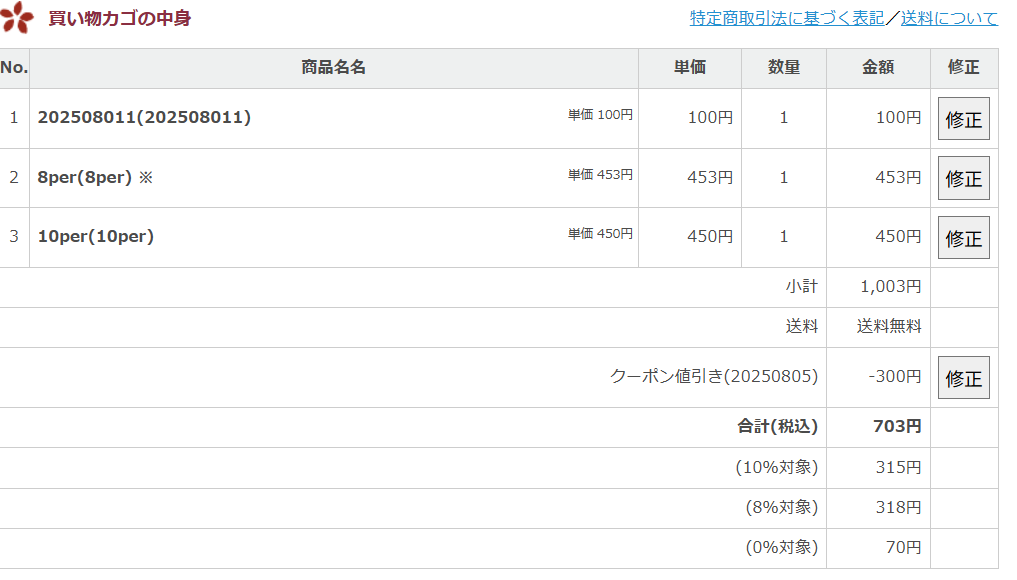Click the 単価 column header
Viewport: 1017px width, 580px height.
click(689, 68)
